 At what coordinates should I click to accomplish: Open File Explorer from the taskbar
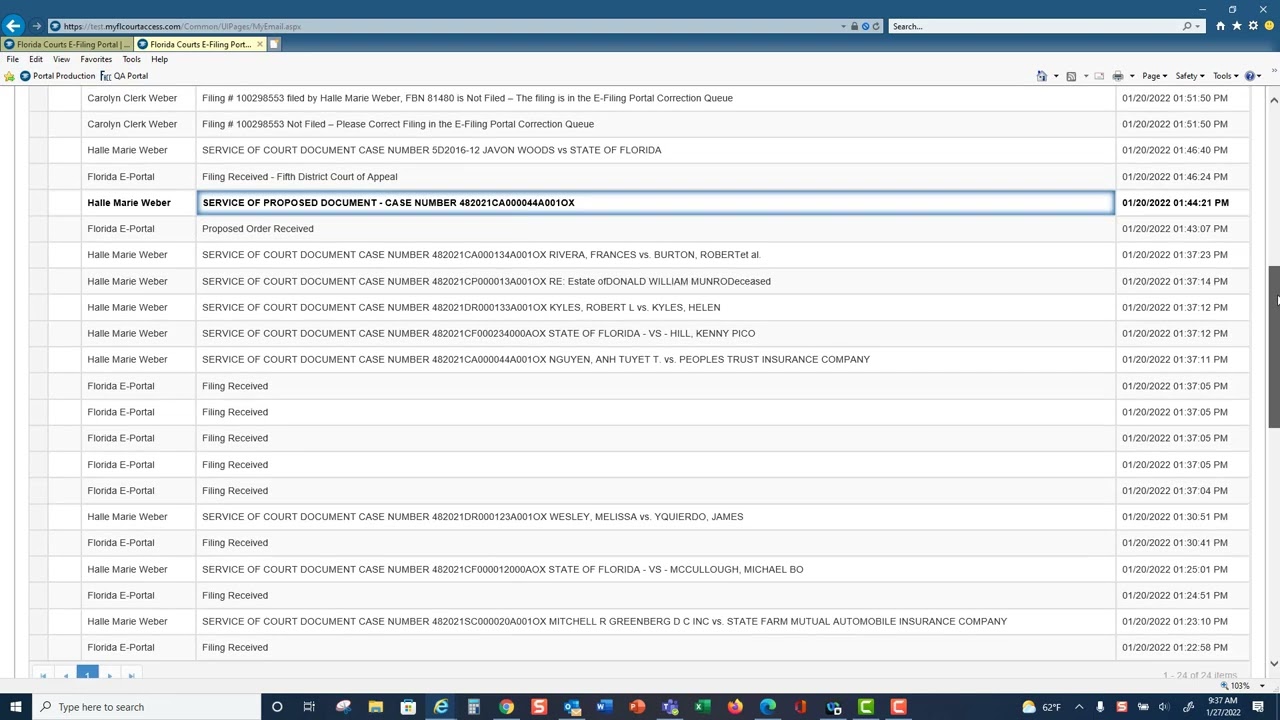click(x=375, y=707)
